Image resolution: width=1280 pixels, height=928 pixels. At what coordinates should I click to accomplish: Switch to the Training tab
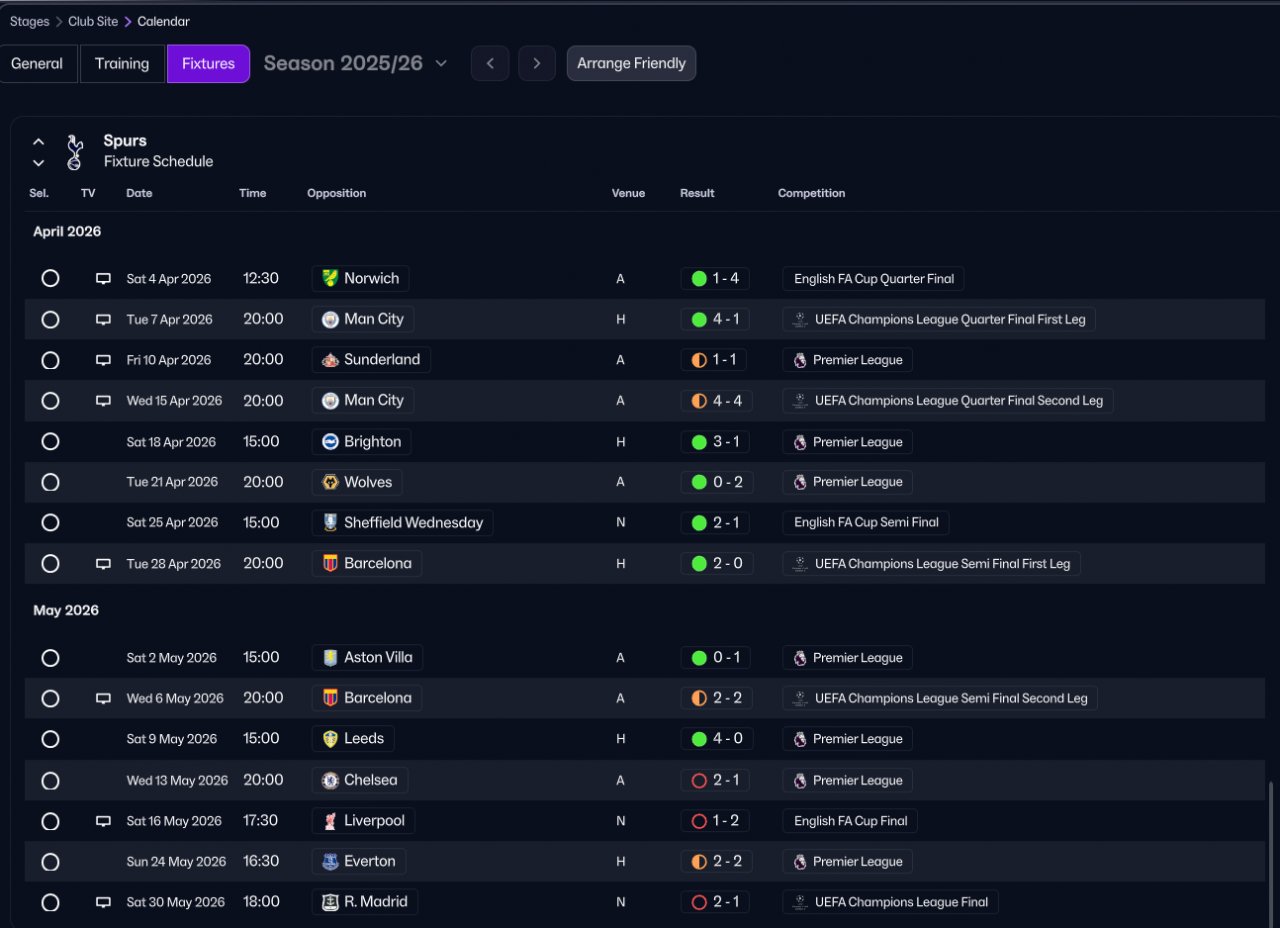point(122,63)
